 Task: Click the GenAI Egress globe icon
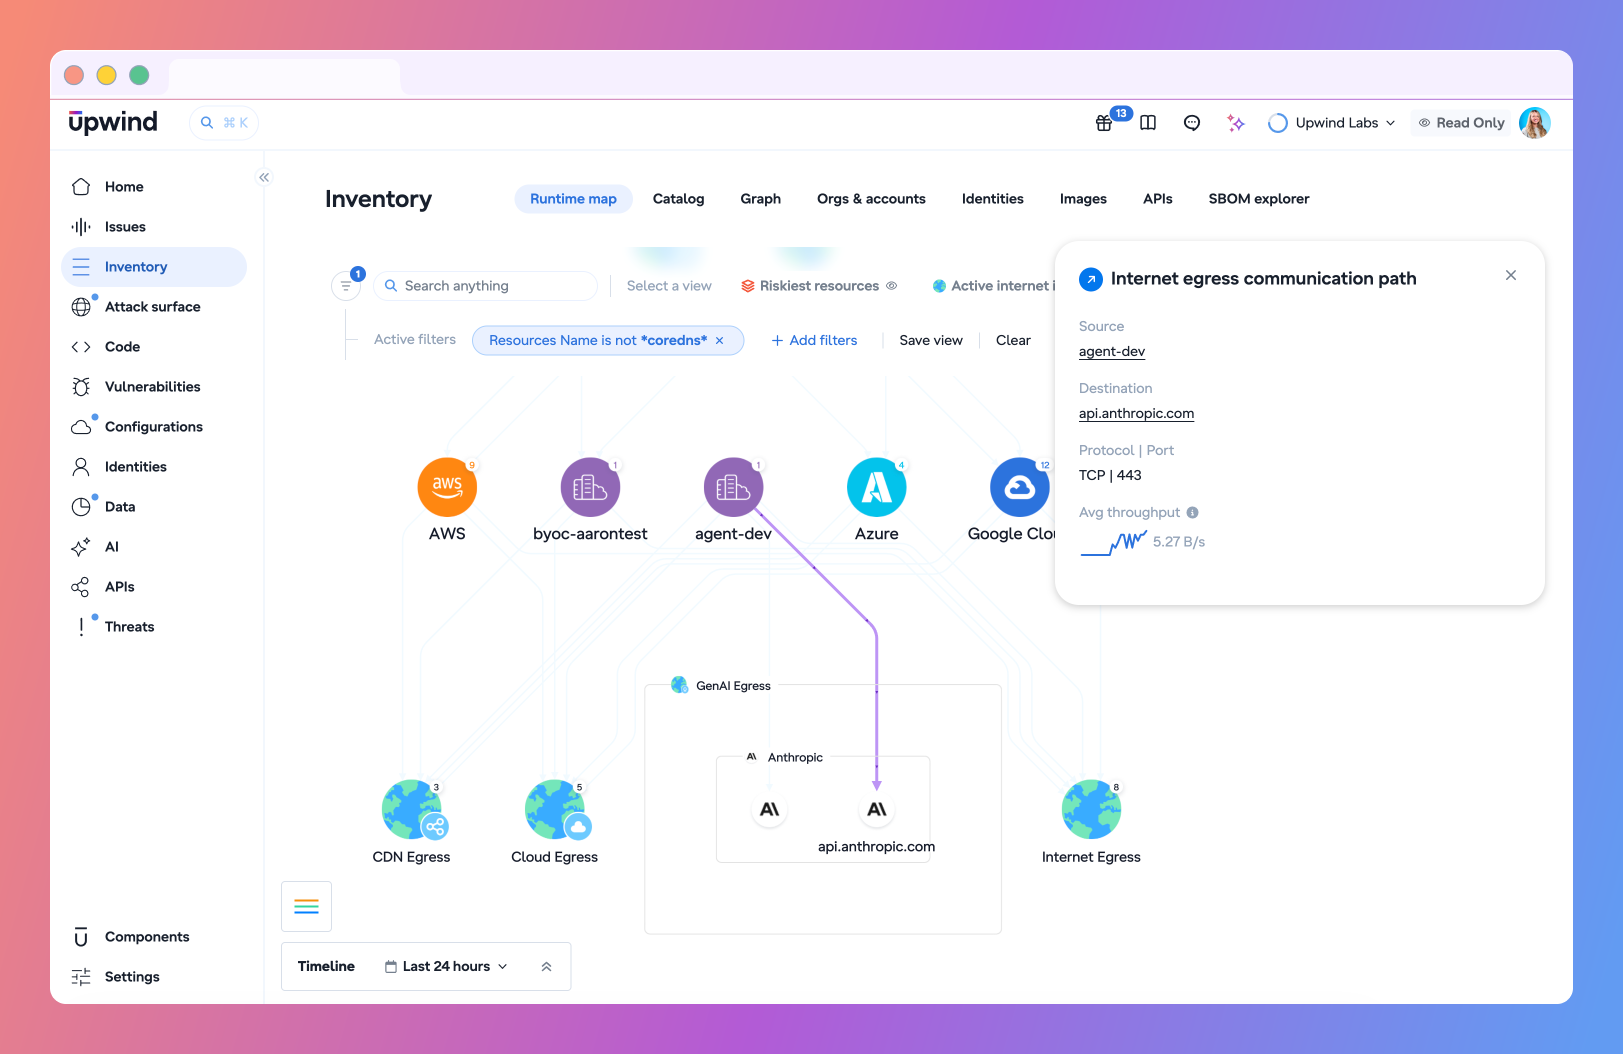point(680,685)
